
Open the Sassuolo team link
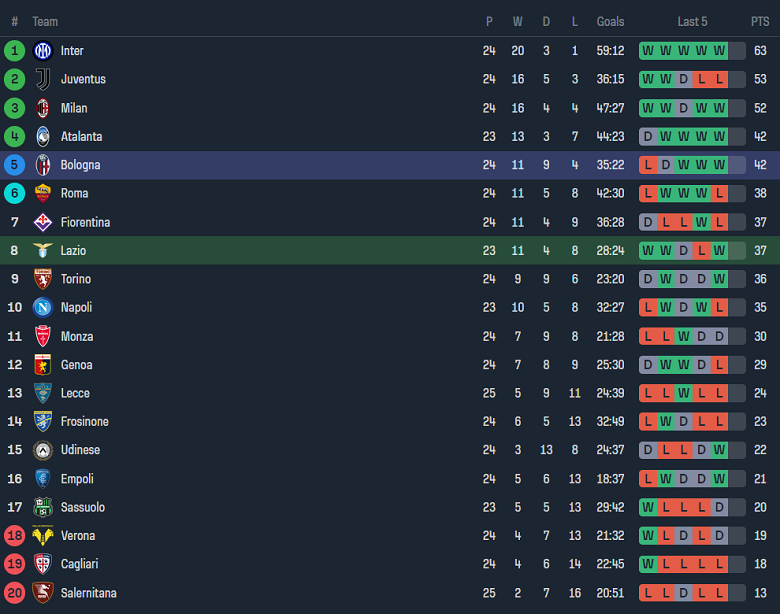82,507
